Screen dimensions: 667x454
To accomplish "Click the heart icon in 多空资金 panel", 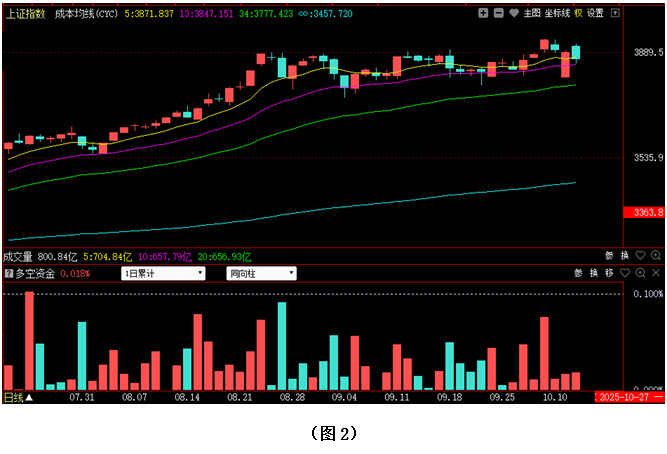I will (x=625, y=273).
